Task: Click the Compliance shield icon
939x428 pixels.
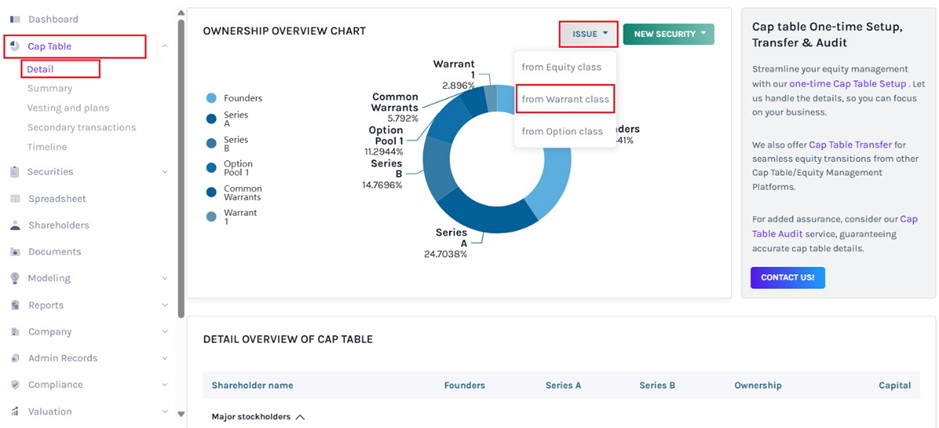Action: coord(15,385)
